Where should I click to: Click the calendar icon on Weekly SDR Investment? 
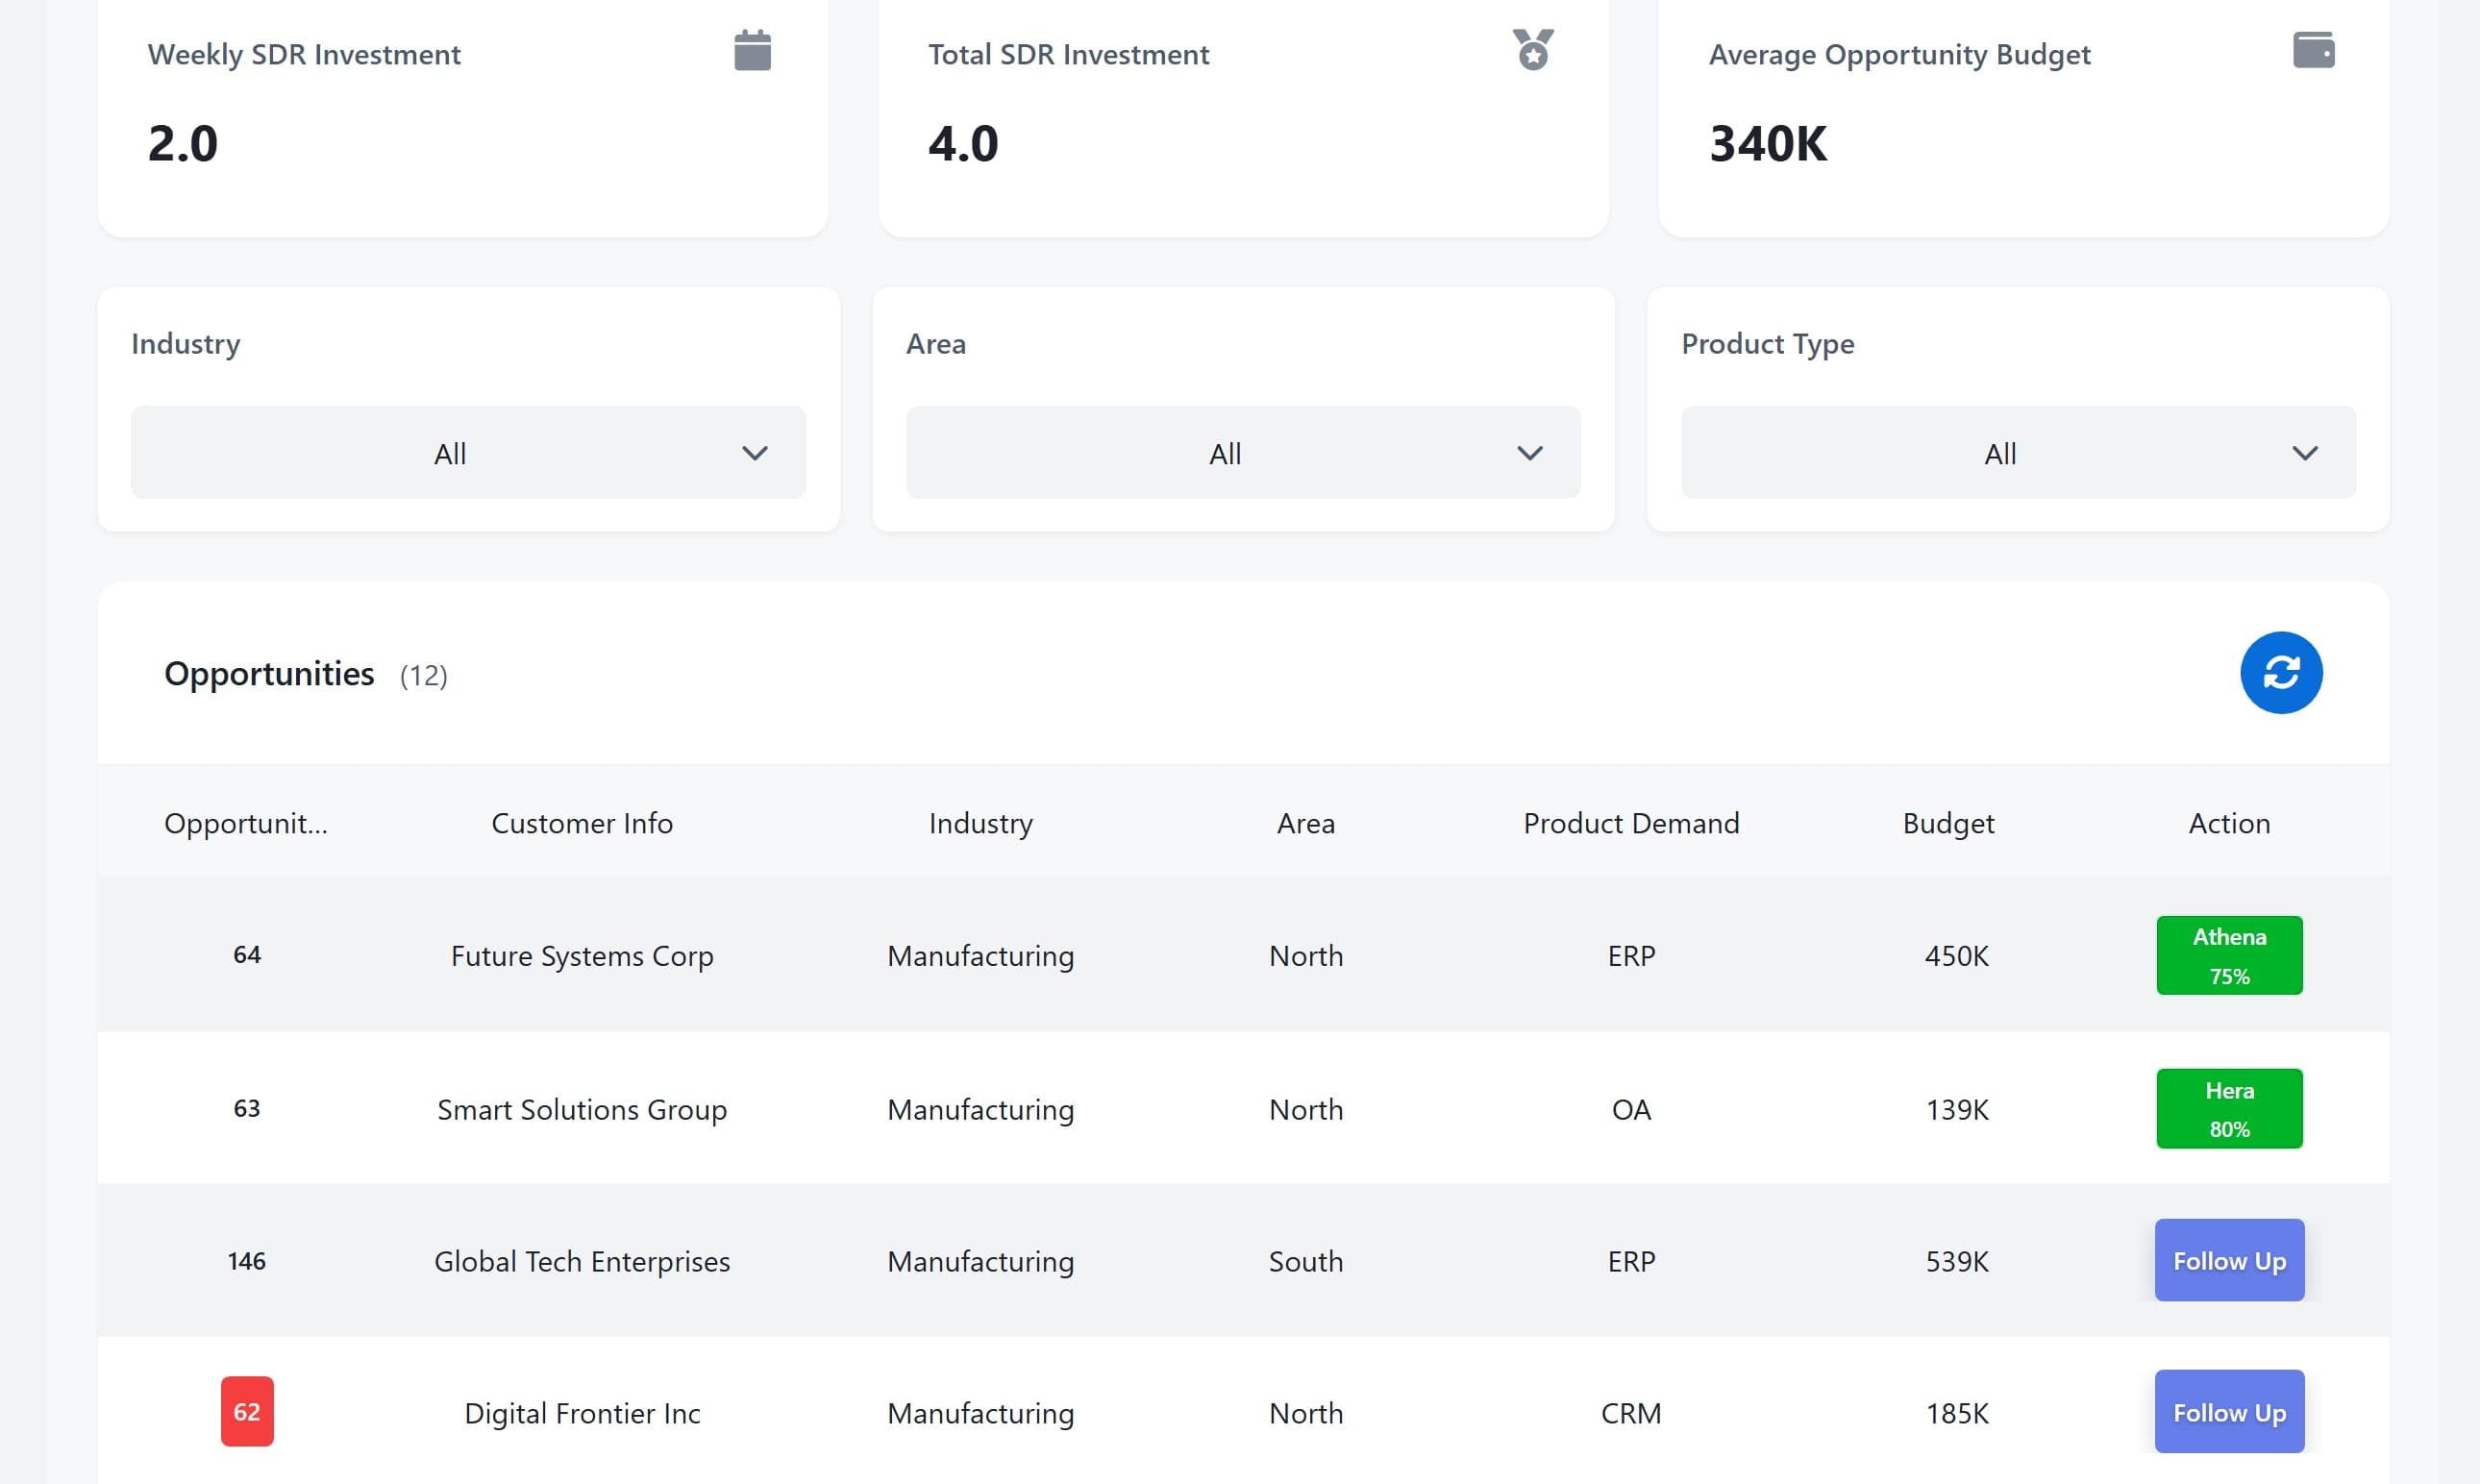[752, 50]
